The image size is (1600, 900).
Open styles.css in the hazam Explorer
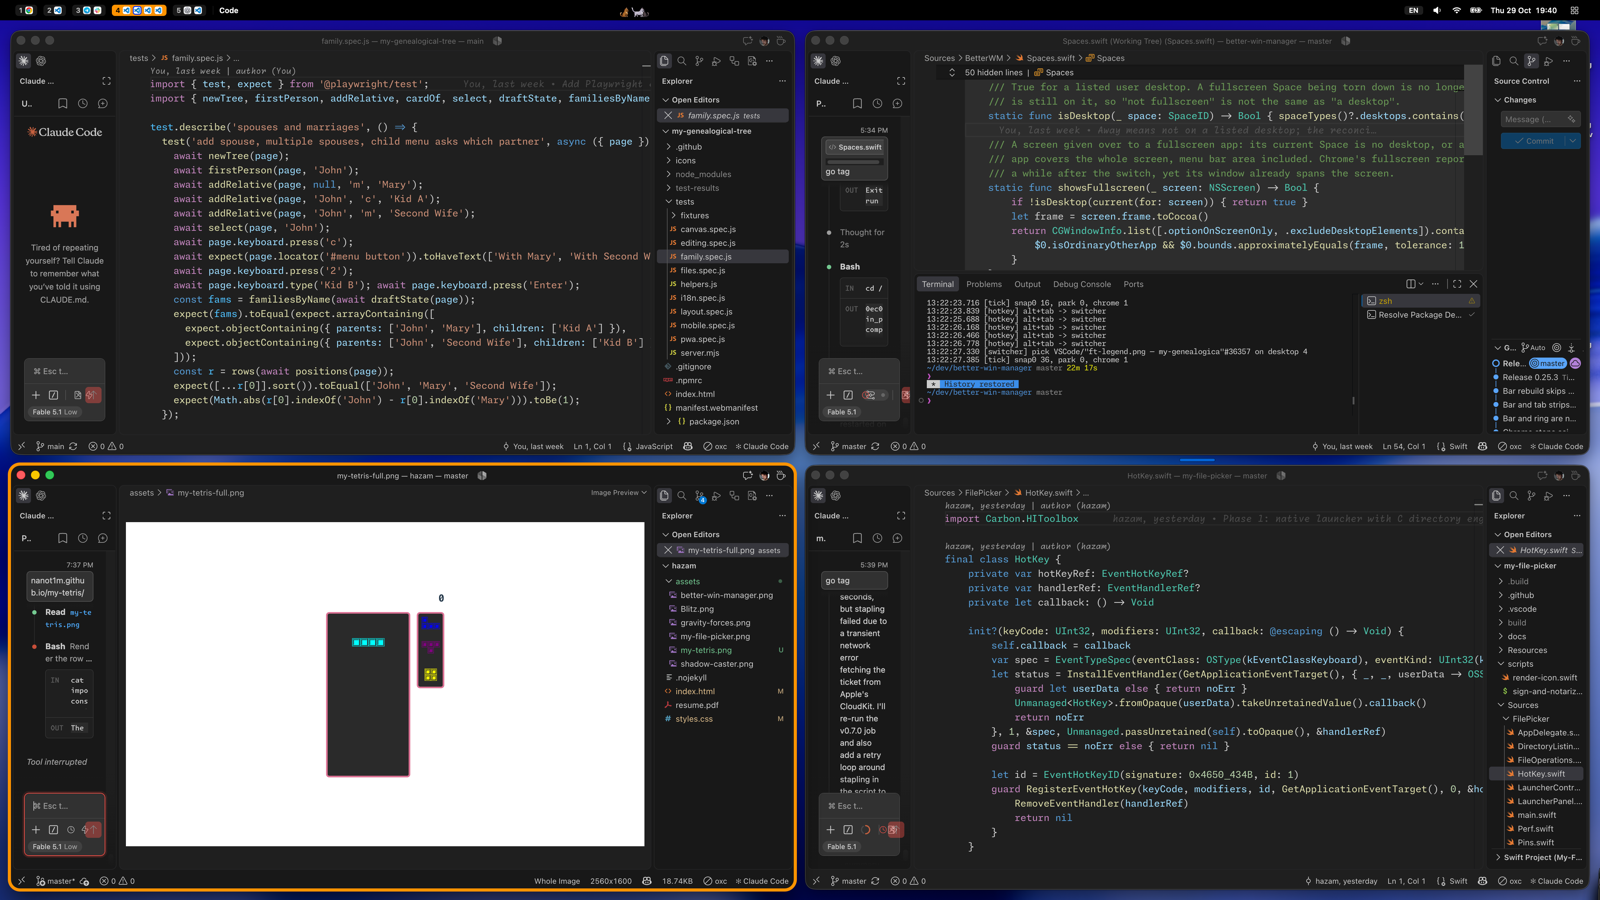(x=694, y=719)
